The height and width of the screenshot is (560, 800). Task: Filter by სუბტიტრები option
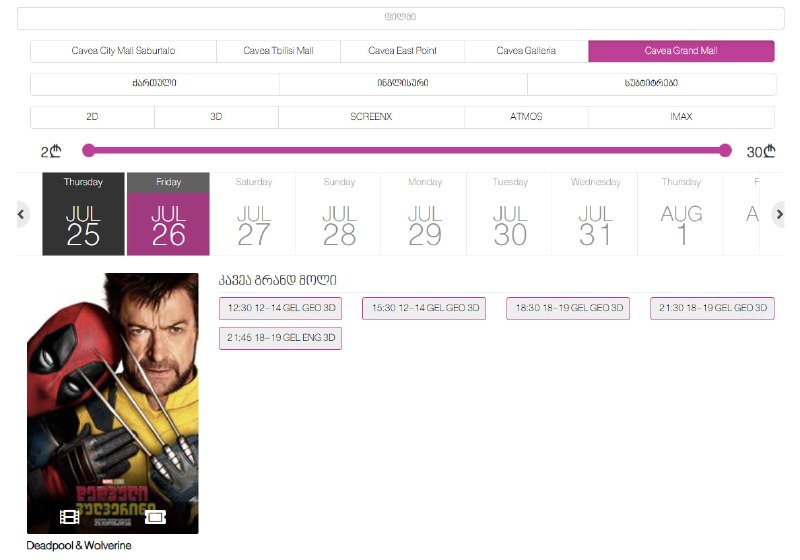click(x=652, y=84)
